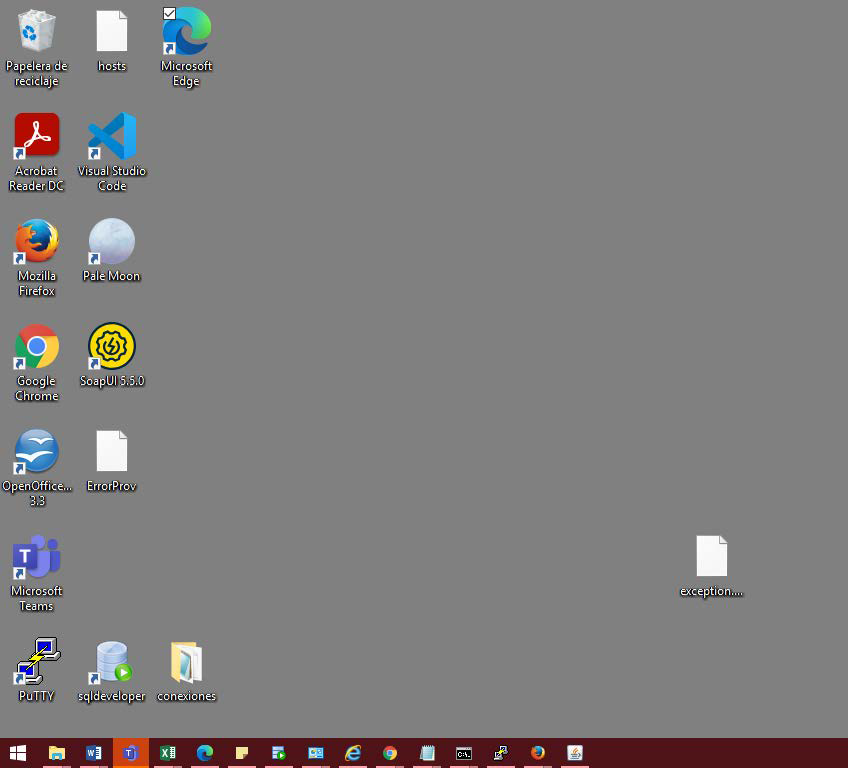This screenshot has width=848, height=768.
Task: Select the Pale Moon browser shortcut
Action: tap(111, 241)
